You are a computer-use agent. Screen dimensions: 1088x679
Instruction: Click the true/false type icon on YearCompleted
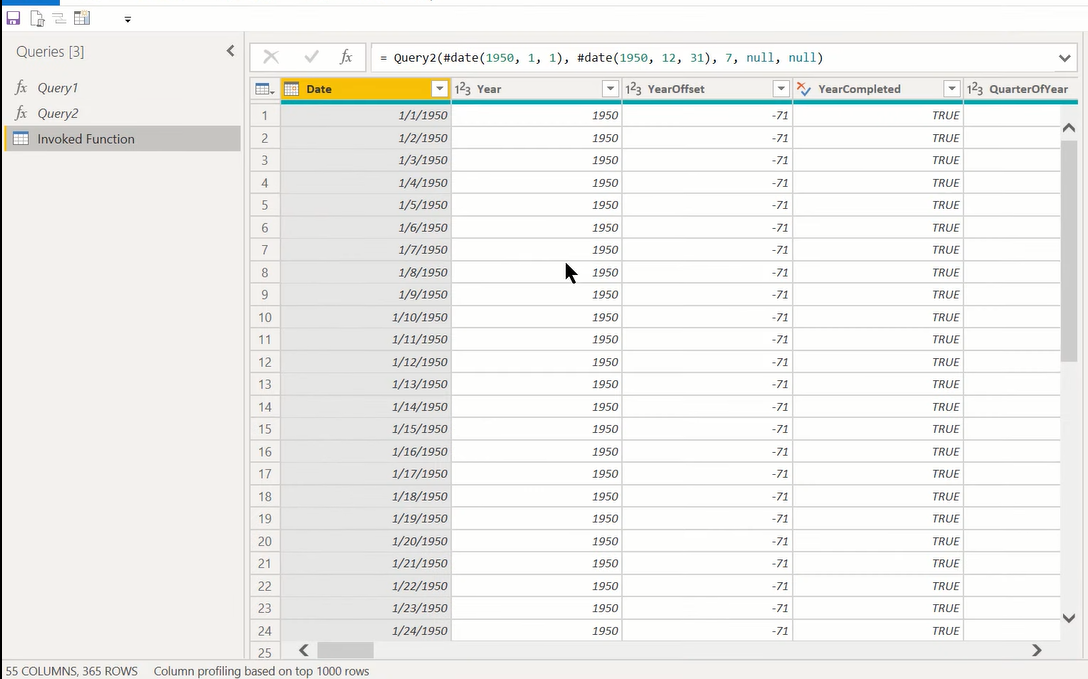click(x=804, y=89)
